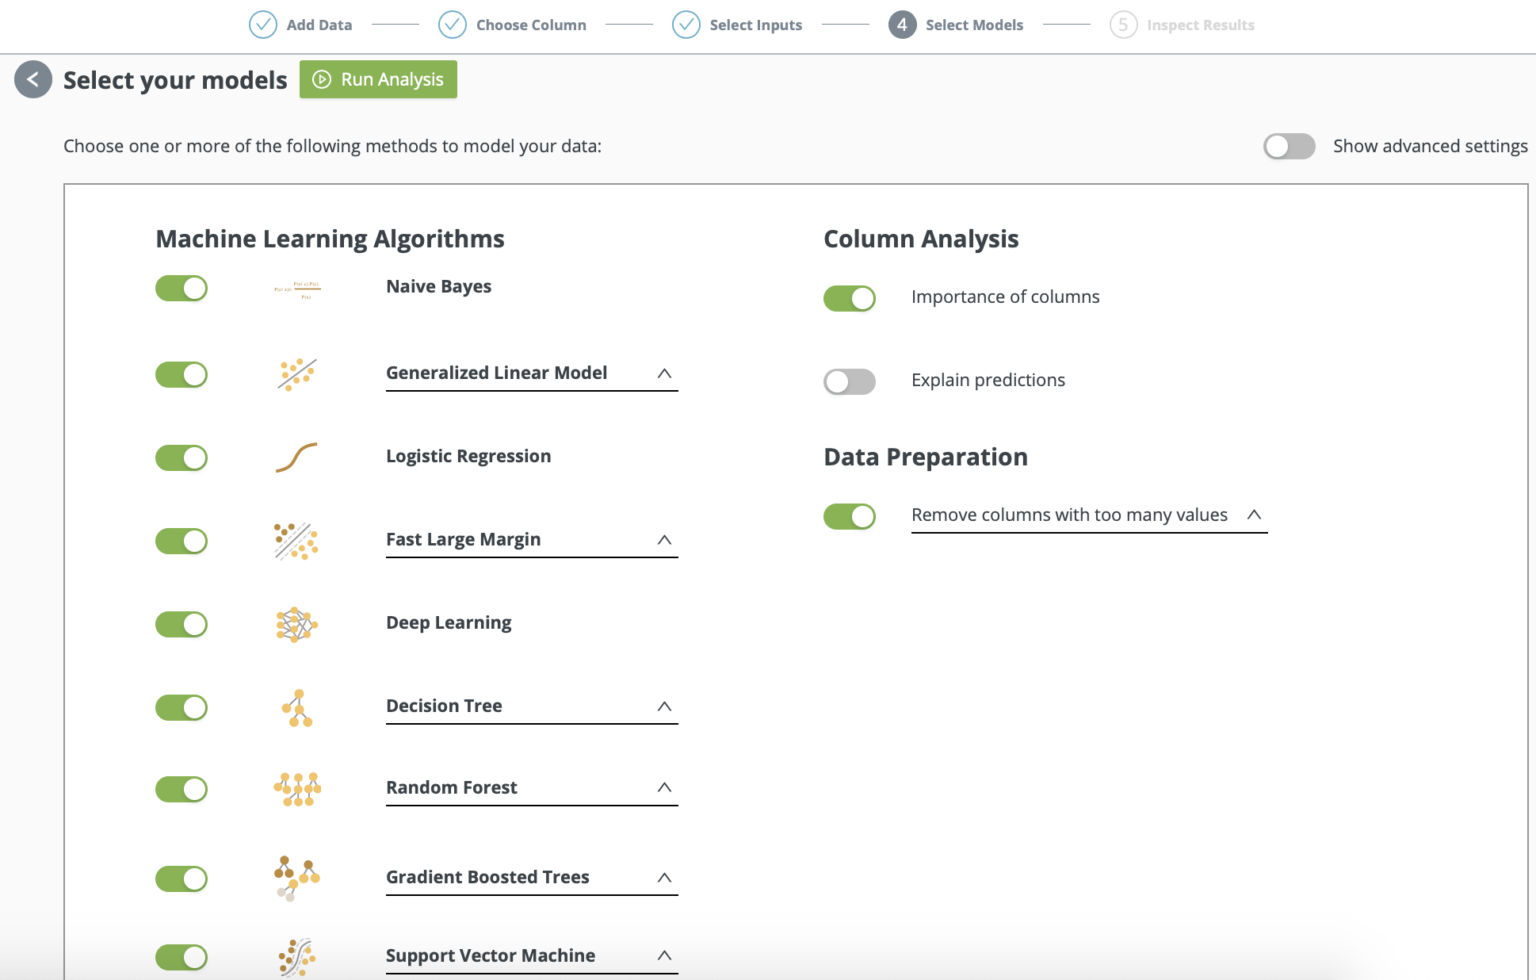Expand the Fast Large Margin chevron
Image resolution: width=1536 pixels, height=980 pixels.
pos(664,540)
